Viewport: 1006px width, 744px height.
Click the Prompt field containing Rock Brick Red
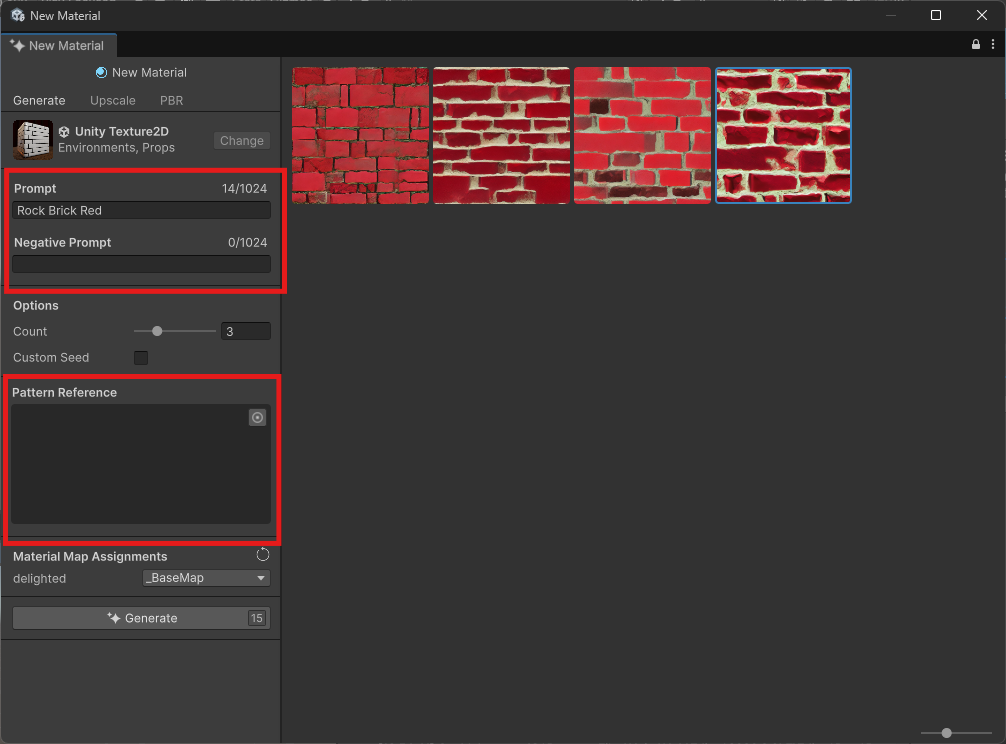pyautogui.click(x=141, y=210)
